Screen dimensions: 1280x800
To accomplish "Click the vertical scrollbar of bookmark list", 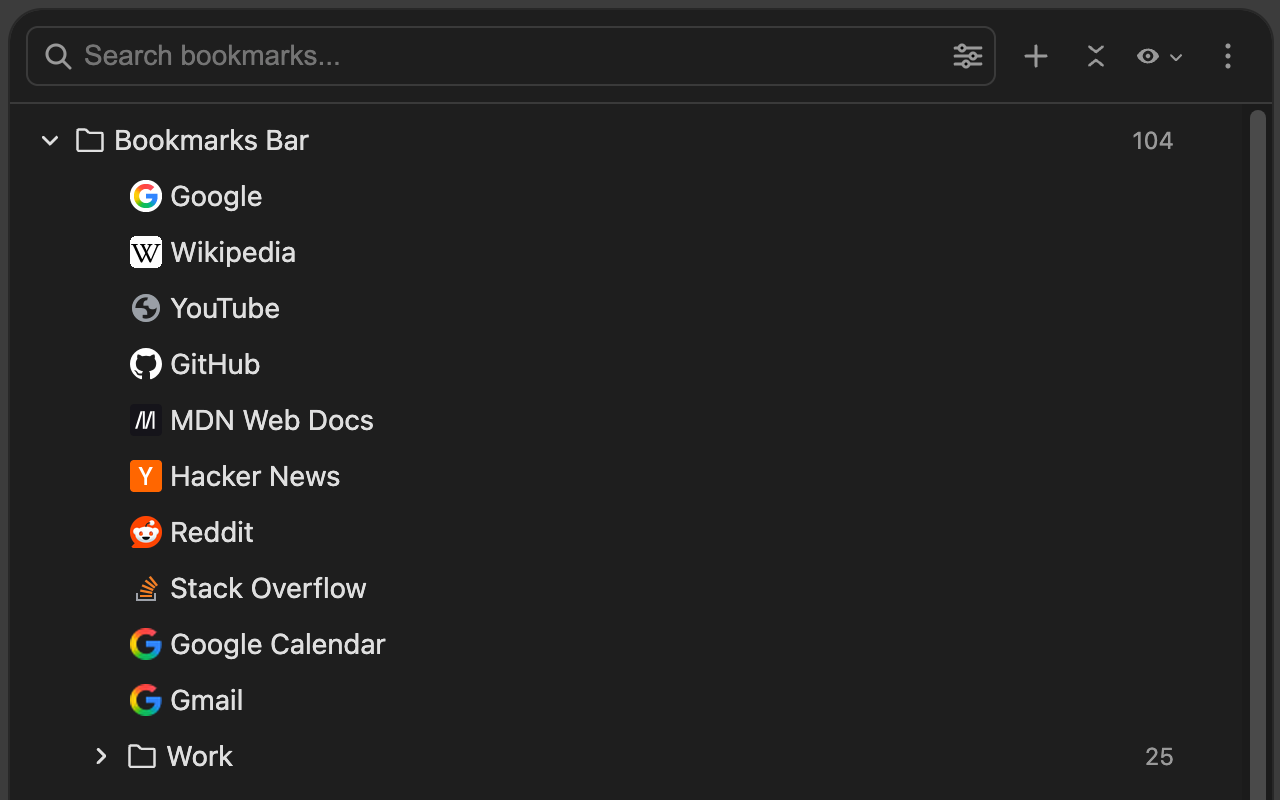I will coord(1257,450).
